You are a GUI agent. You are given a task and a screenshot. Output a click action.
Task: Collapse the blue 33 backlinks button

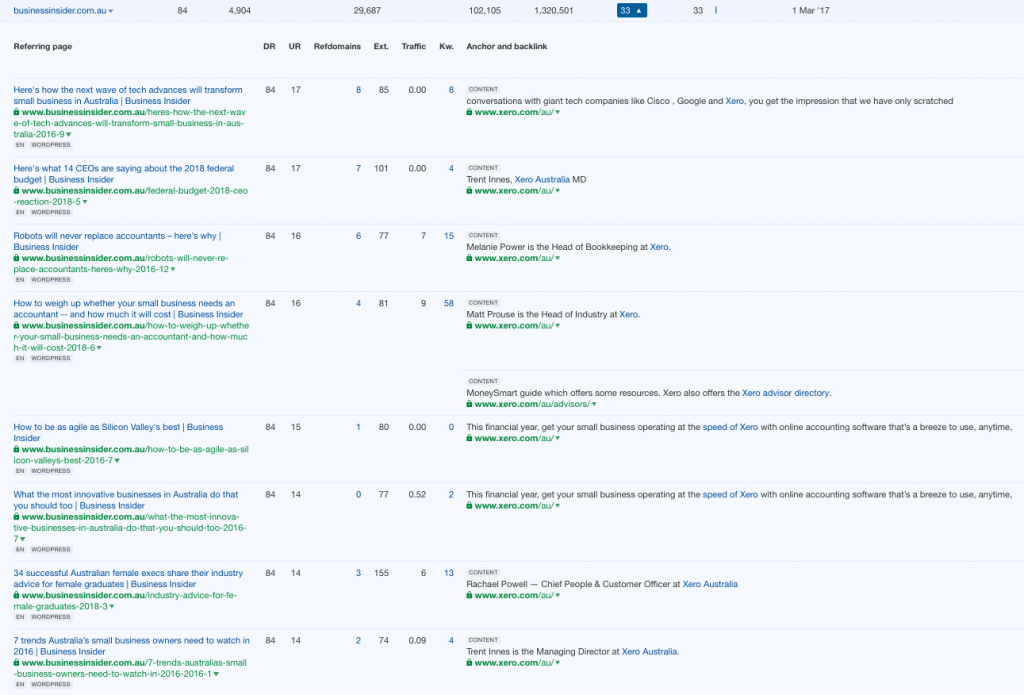(632, 10)
